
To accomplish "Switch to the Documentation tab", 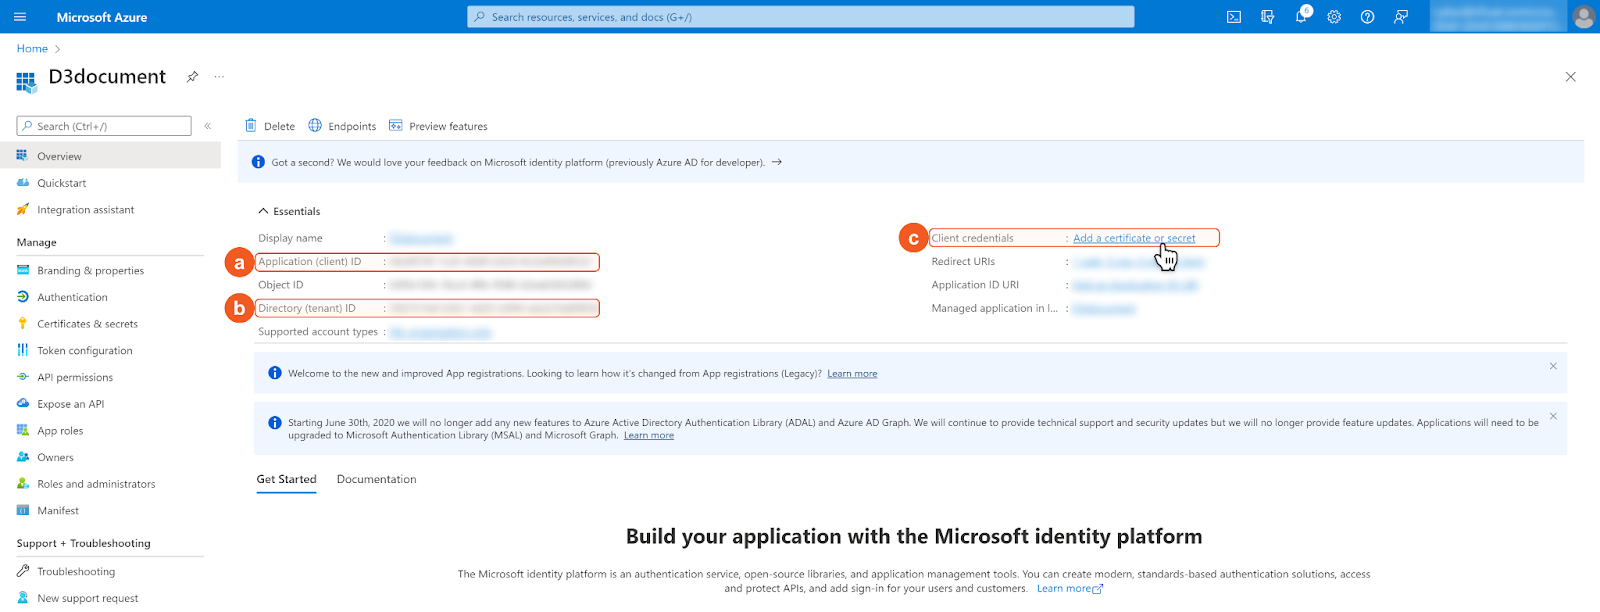I will pos(376,479).
